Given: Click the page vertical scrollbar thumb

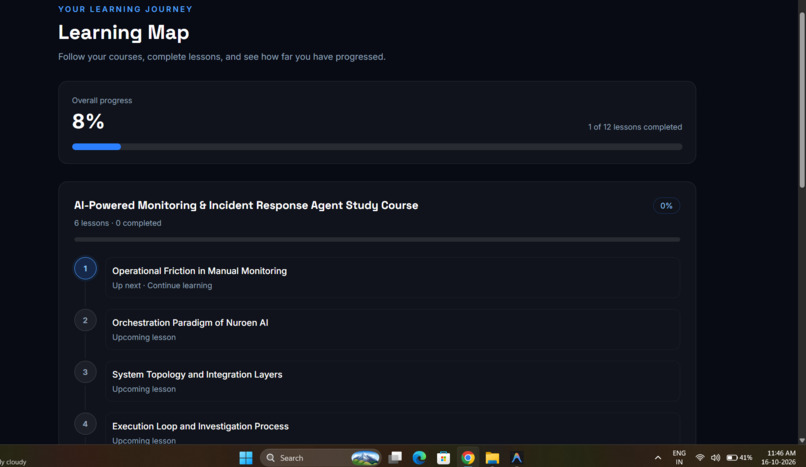Looking at the screenshot, I should [801, 100].
